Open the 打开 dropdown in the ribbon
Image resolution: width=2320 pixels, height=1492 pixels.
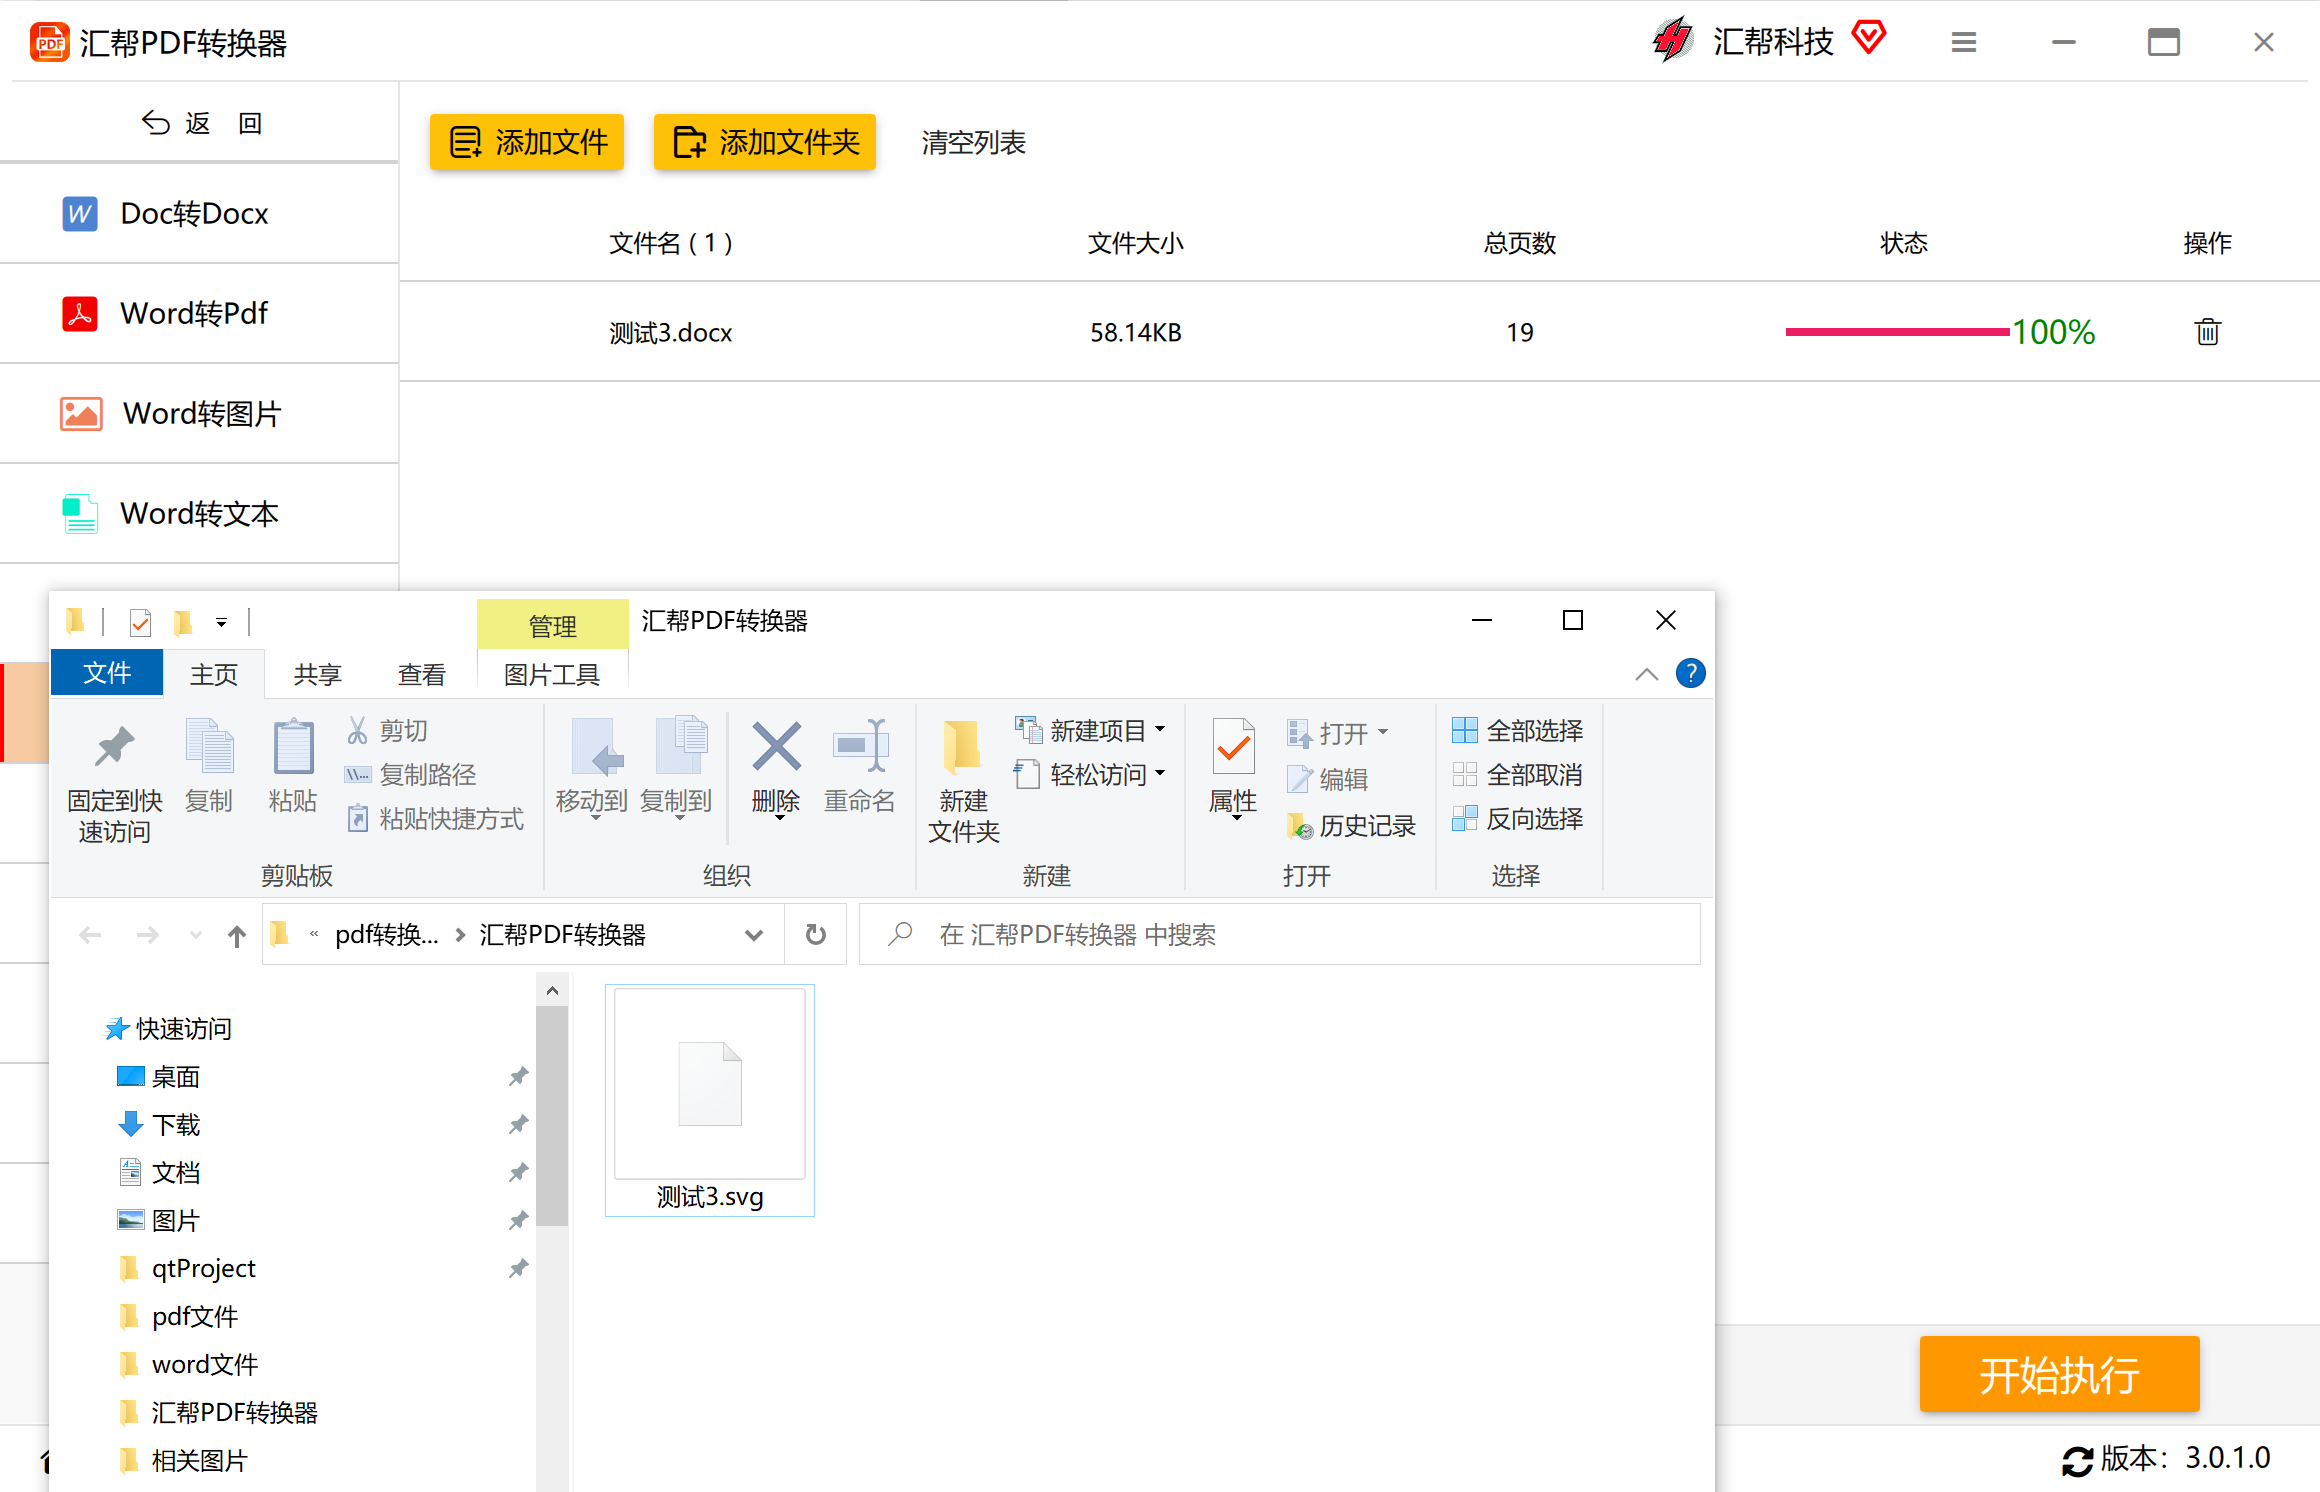(1383, 732)
